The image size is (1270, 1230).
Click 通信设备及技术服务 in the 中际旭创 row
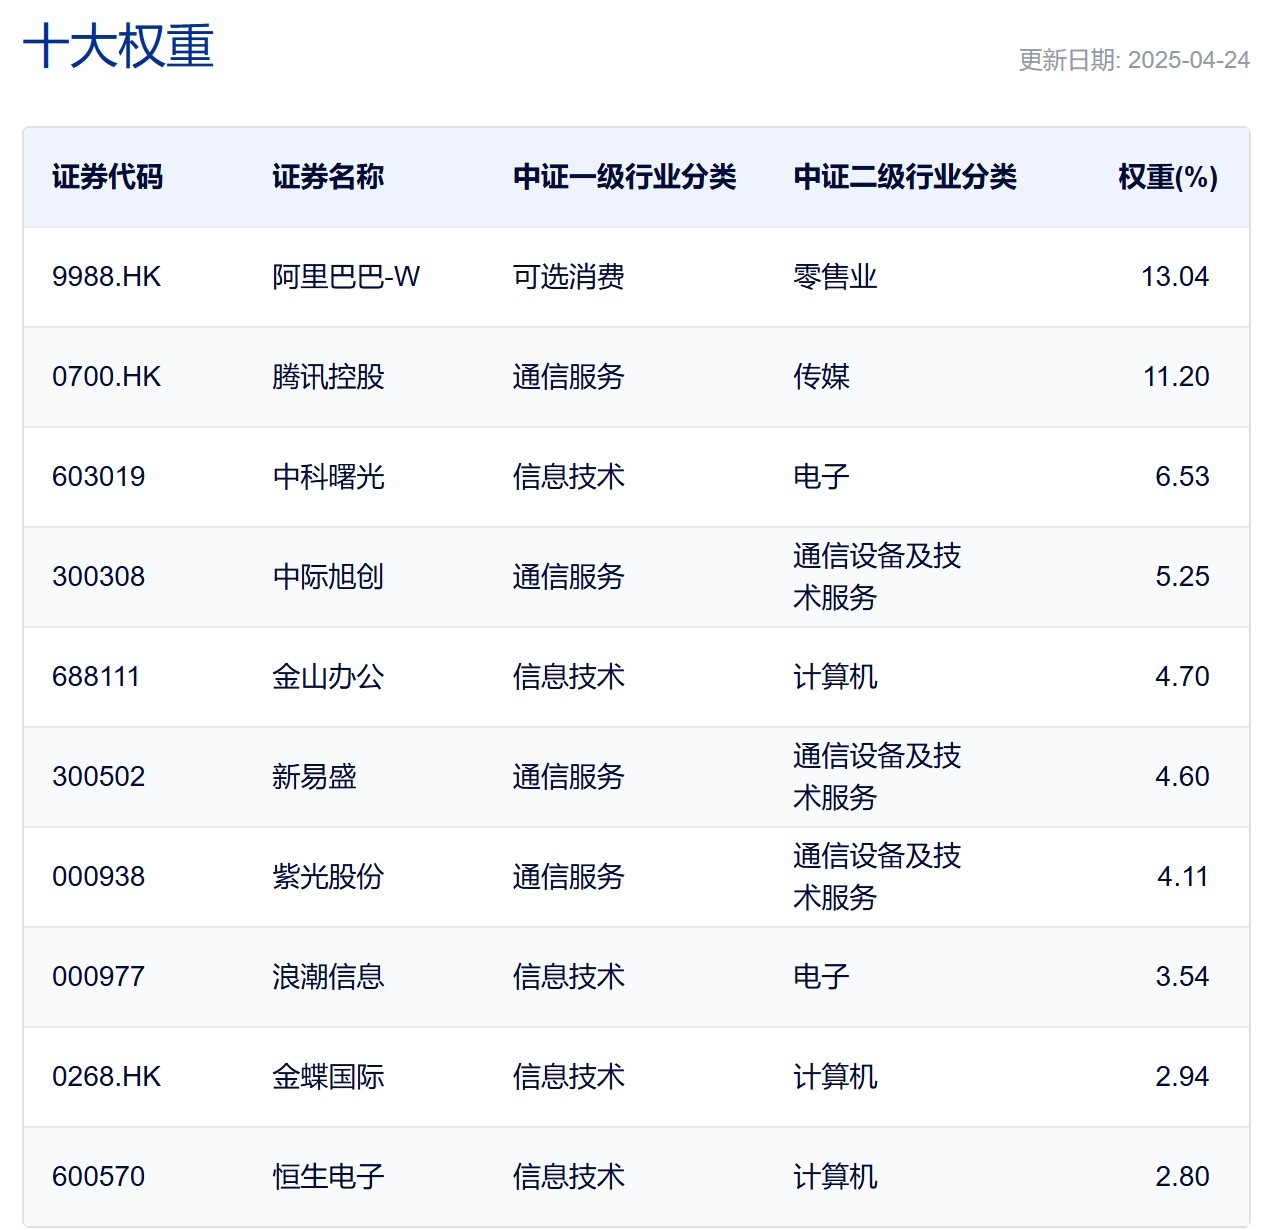877,577
